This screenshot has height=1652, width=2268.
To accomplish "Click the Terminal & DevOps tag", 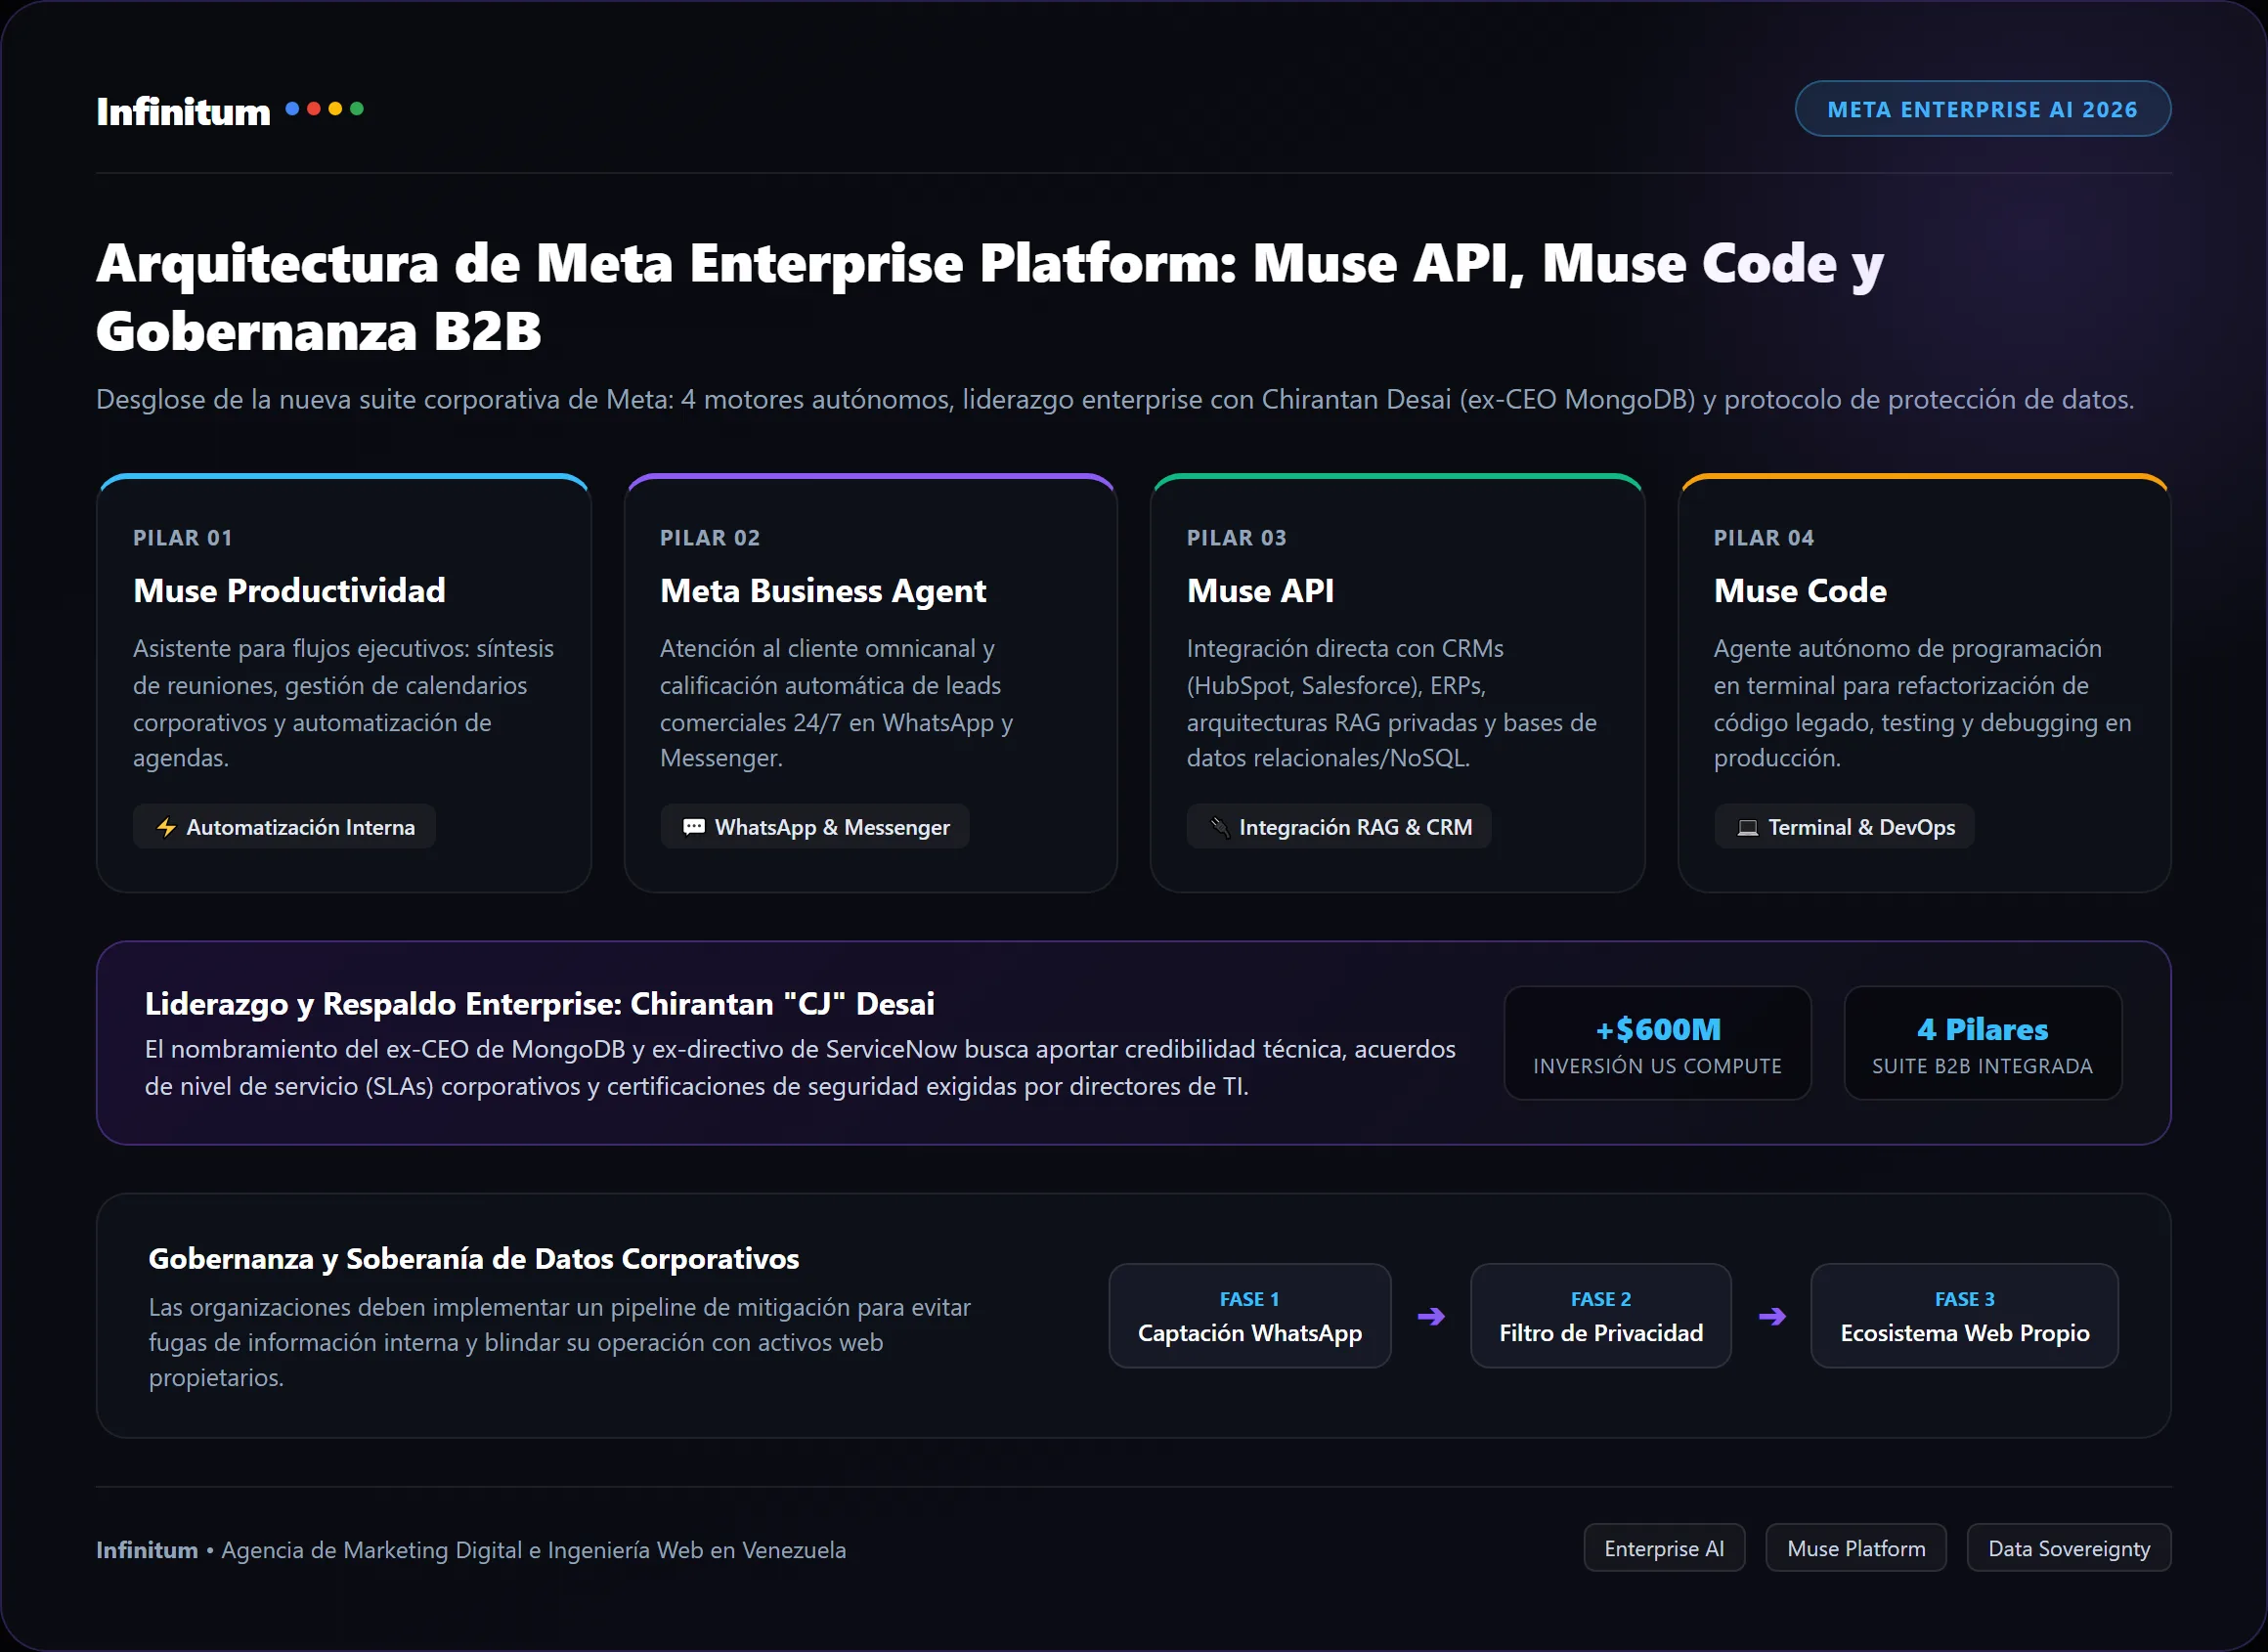I will click(1843, 827).
